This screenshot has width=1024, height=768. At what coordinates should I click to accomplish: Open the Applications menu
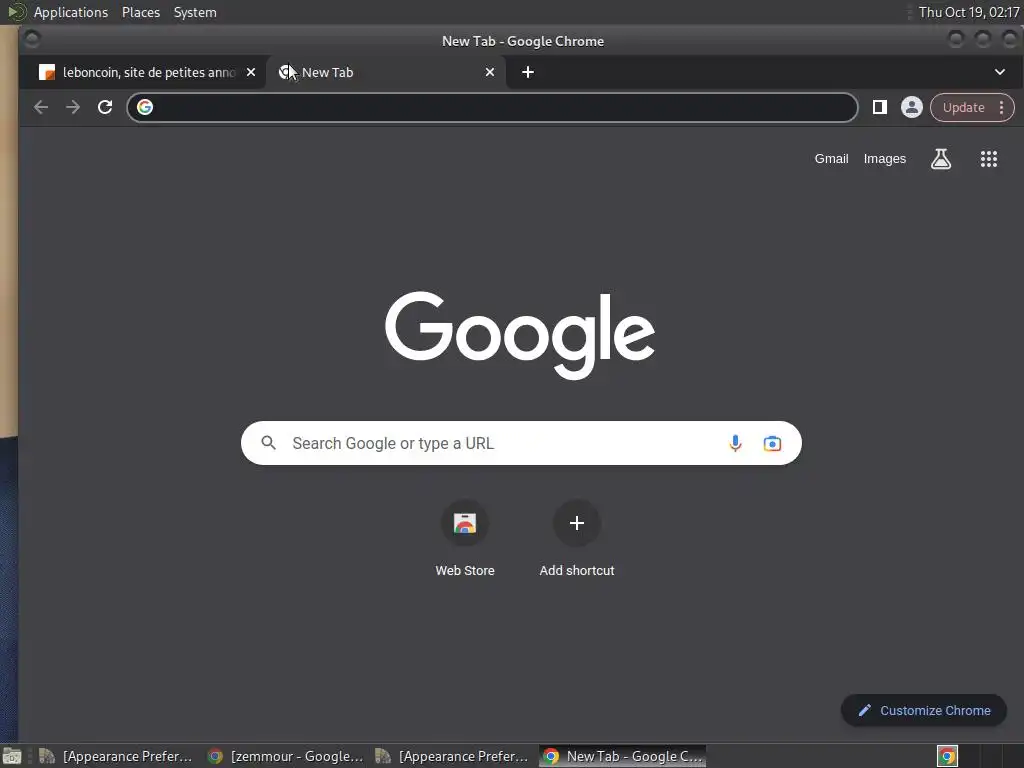click(x=71, y=12)
